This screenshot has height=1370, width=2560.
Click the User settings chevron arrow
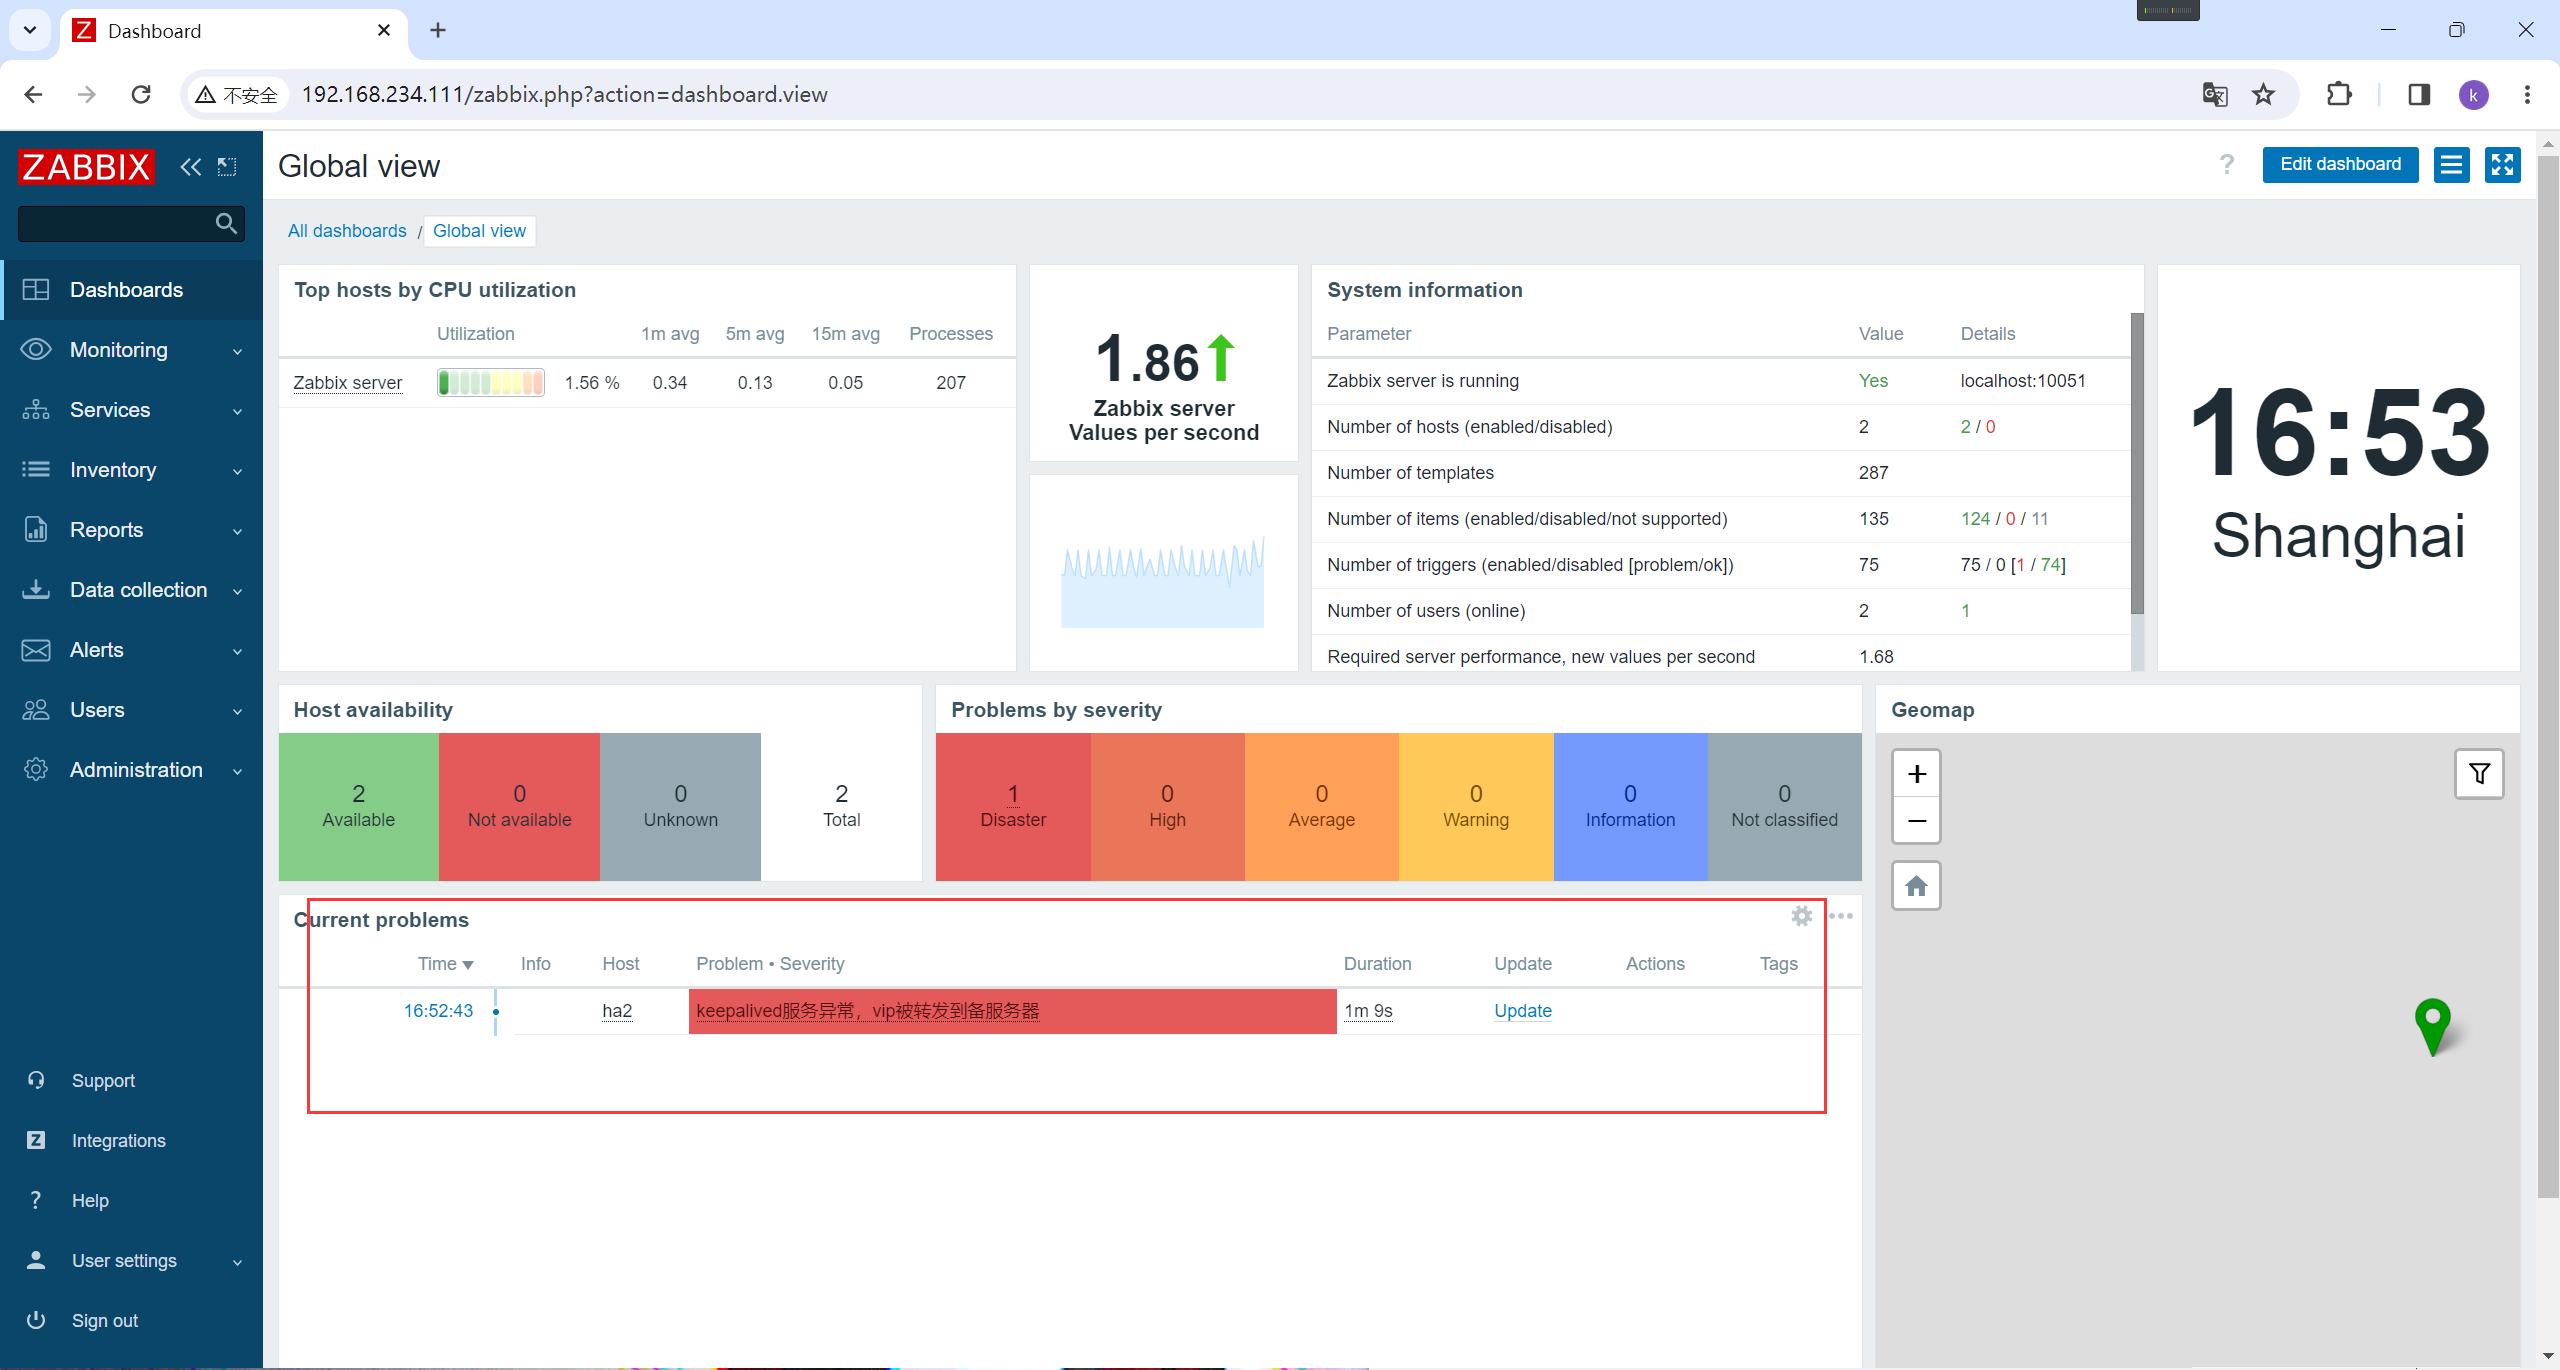coord(238,1263)
